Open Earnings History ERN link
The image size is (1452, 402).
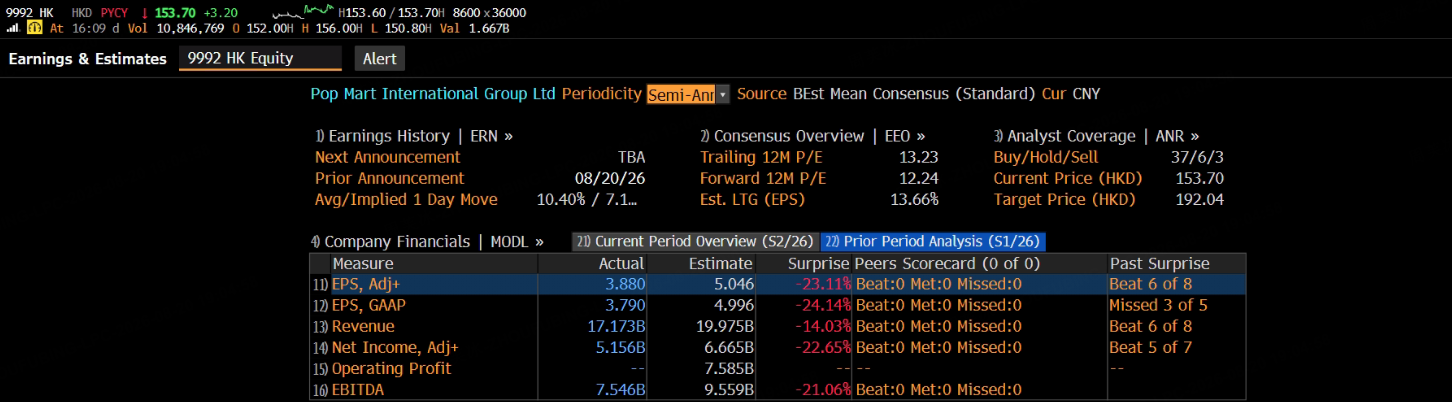coord(414,136)
